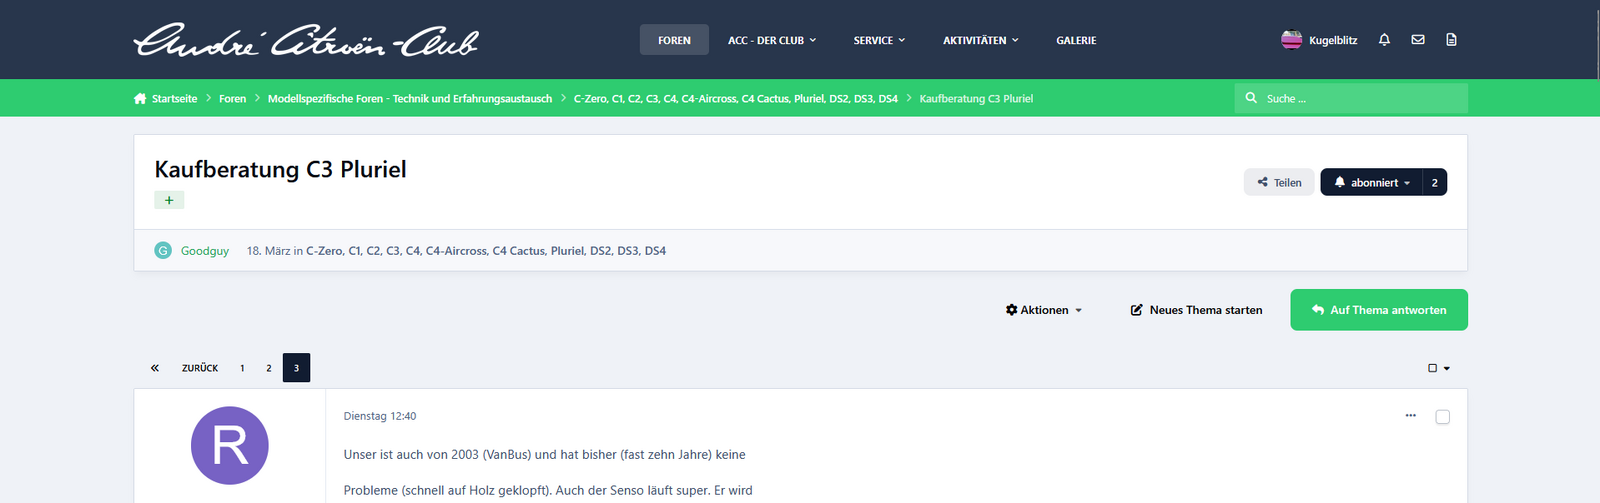1600x503 pixels.
Task: Open the Startseite breadcrumb link
Action: pos(174,98)
